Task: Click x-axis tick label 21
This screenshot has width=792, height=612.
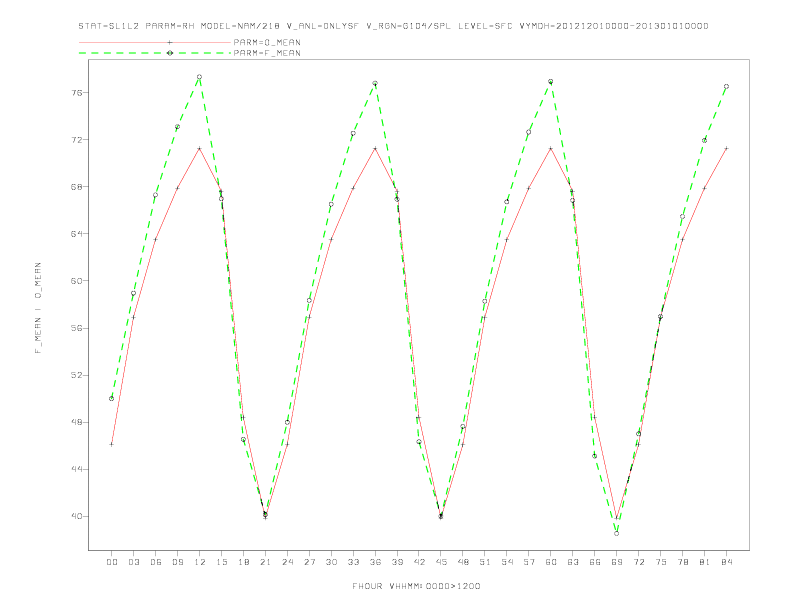Action: [265, 562]
